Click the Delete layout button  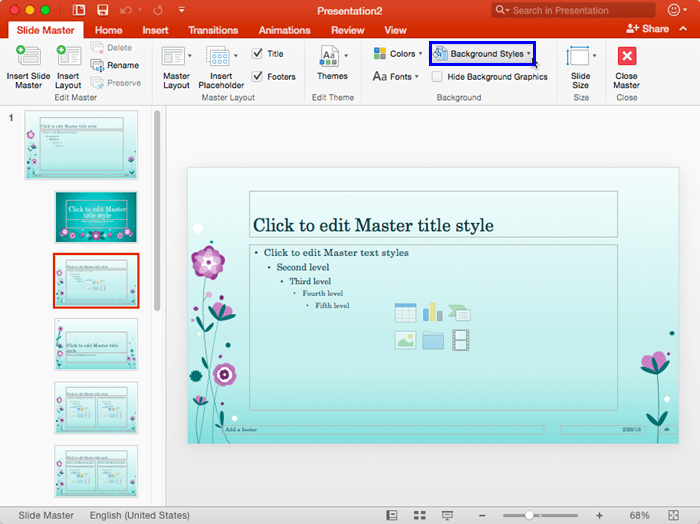(111, 47)
